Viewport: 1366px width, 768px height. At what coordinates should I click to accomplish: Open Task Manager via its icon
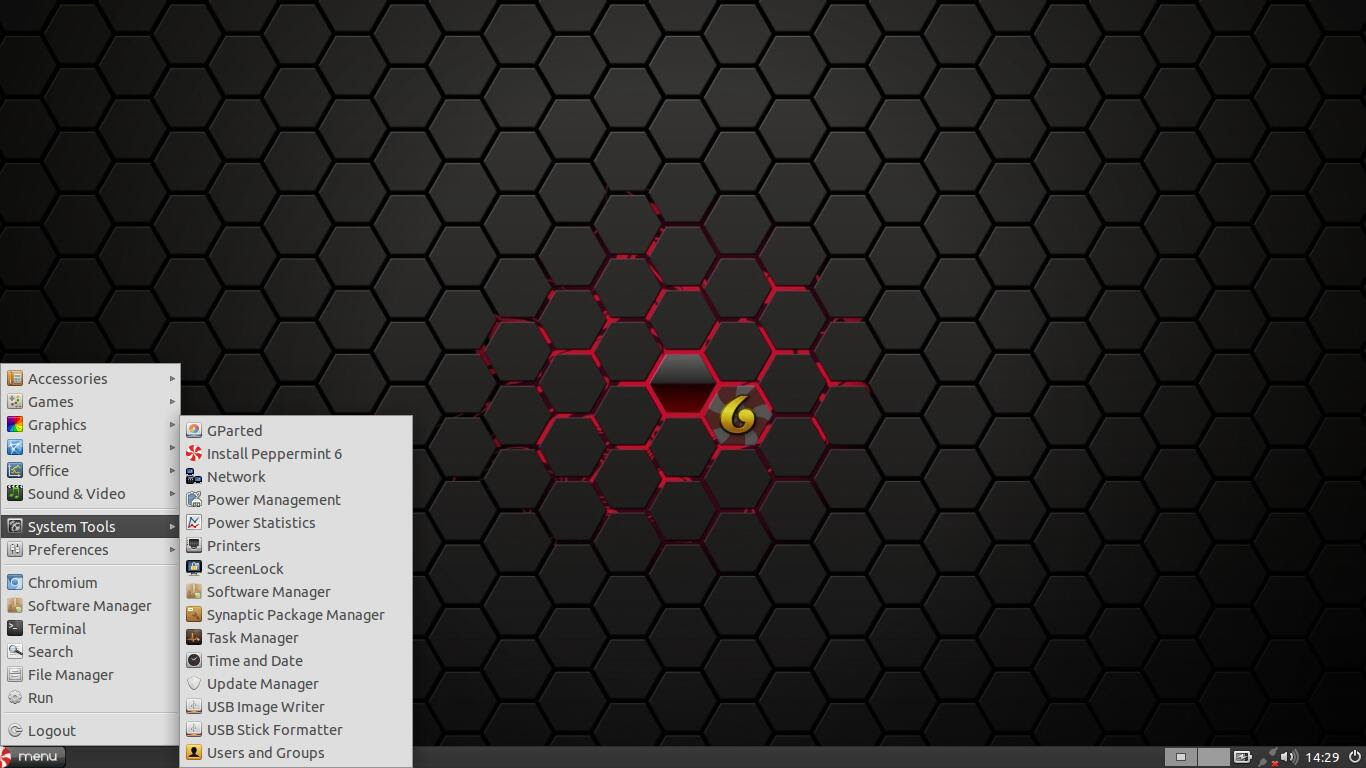pos(194,638)
